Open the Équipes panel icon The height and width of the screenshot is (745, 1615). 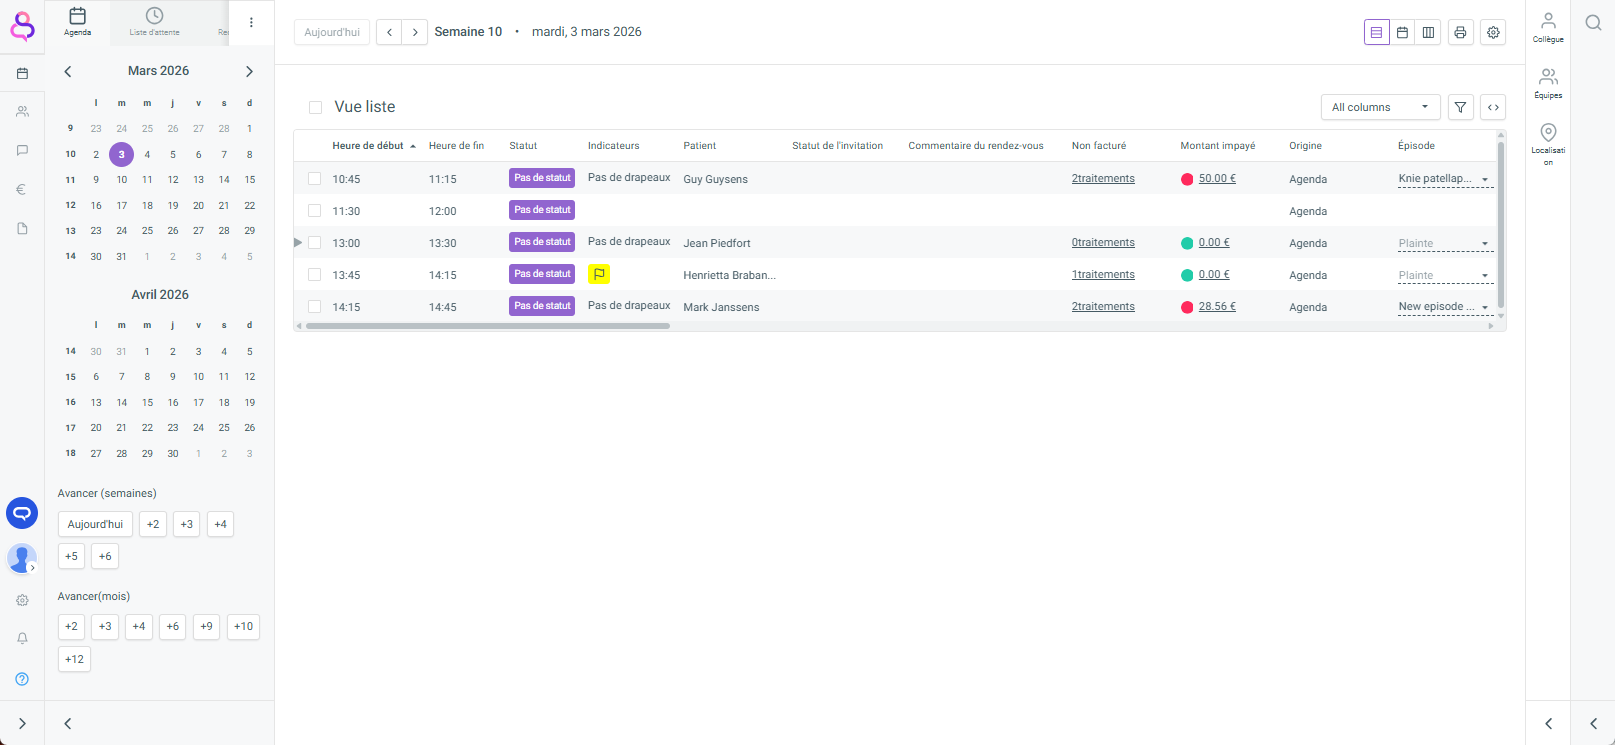pos(1548,82)
